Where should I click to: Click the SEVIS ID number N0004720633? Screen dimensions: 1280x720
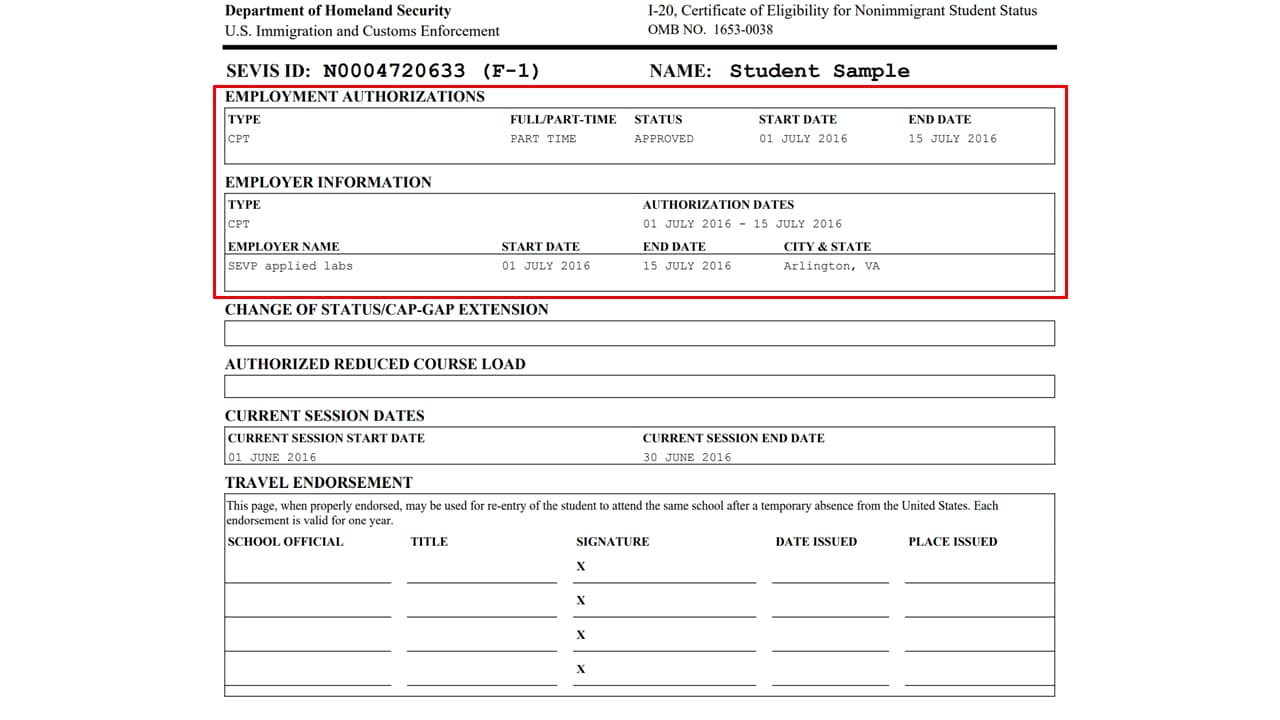392,70
